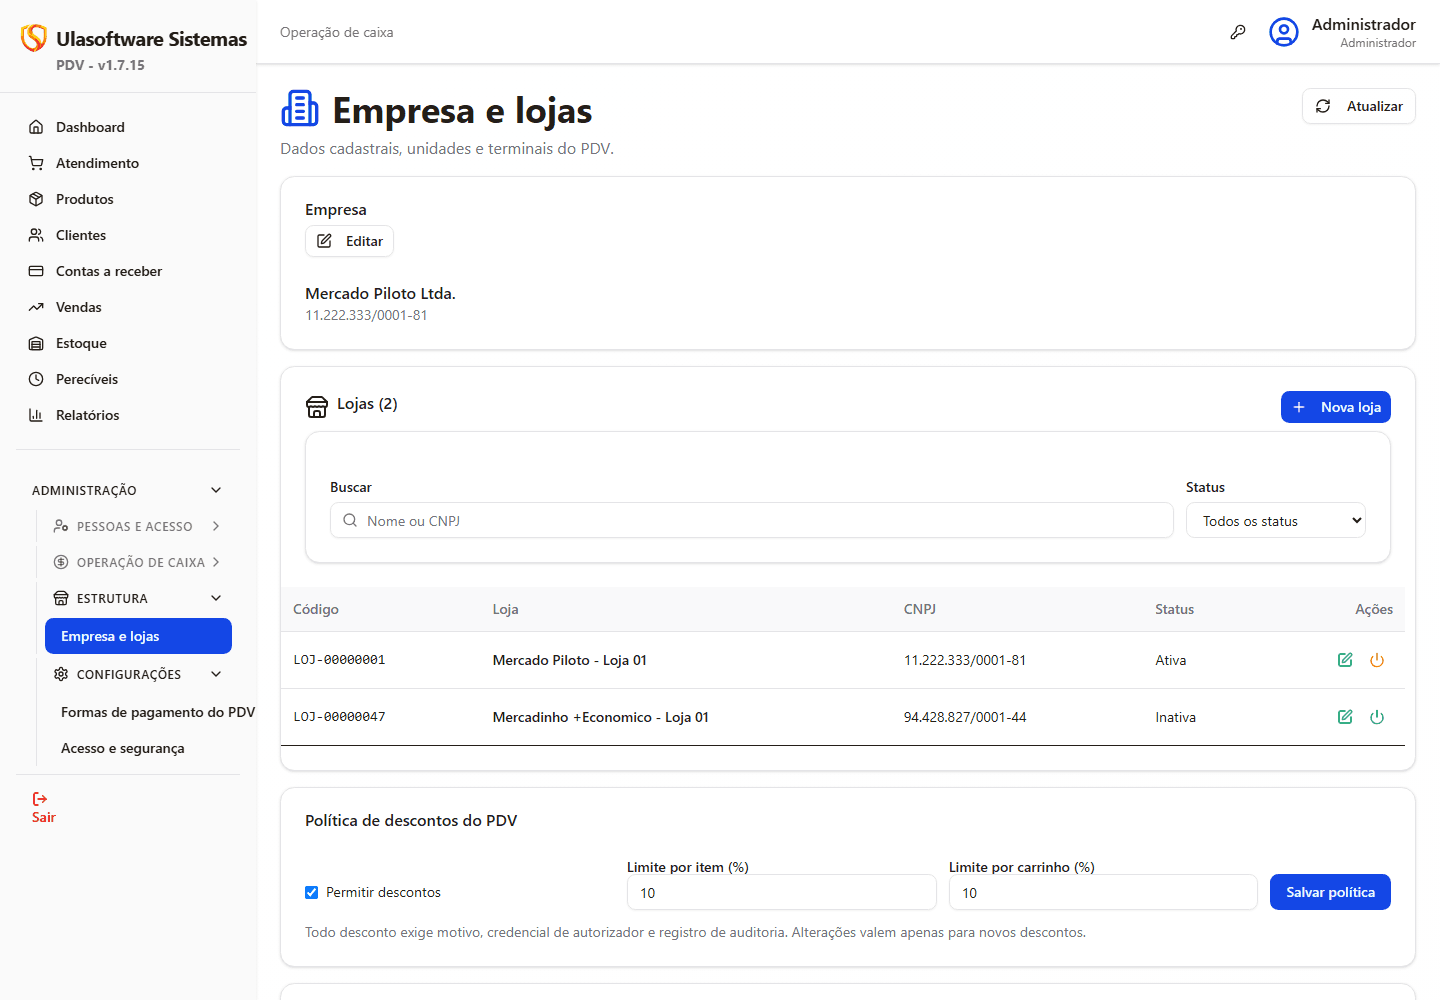Open the Todos os status dropdown
Viewport: 1440px width, 1000px height.
[1276, 521]
